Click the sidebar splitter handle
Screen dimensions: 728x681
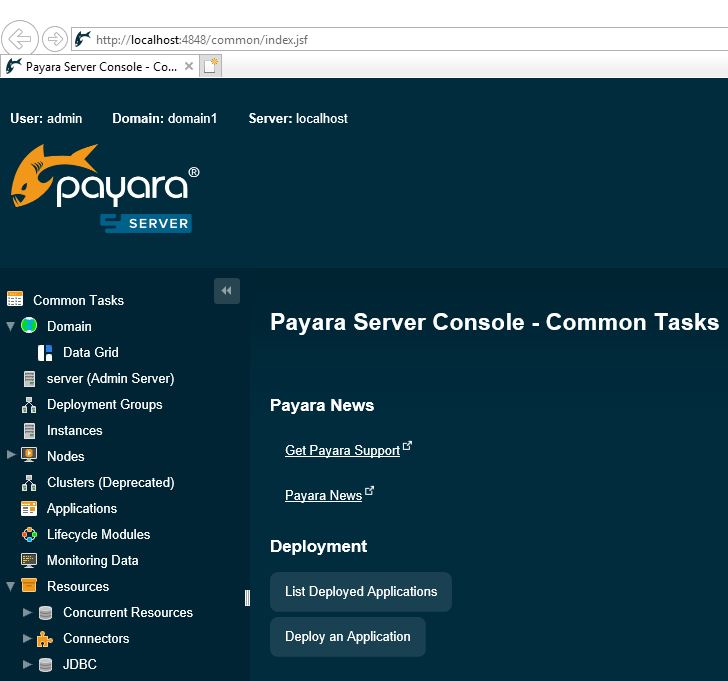click(247, 598)
